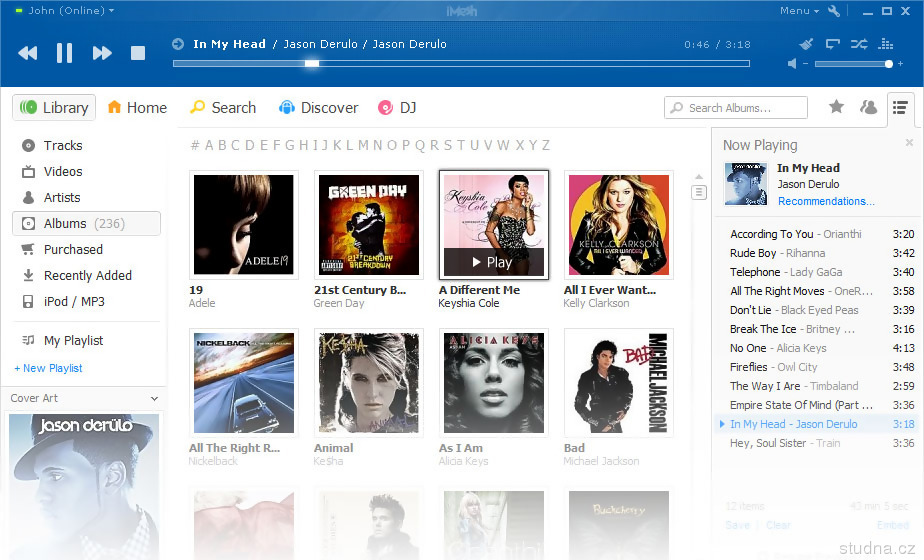Toggle the Now Playing list panel icon
The height and width of the screenshot is (560, 924).
tap(900, 107)
